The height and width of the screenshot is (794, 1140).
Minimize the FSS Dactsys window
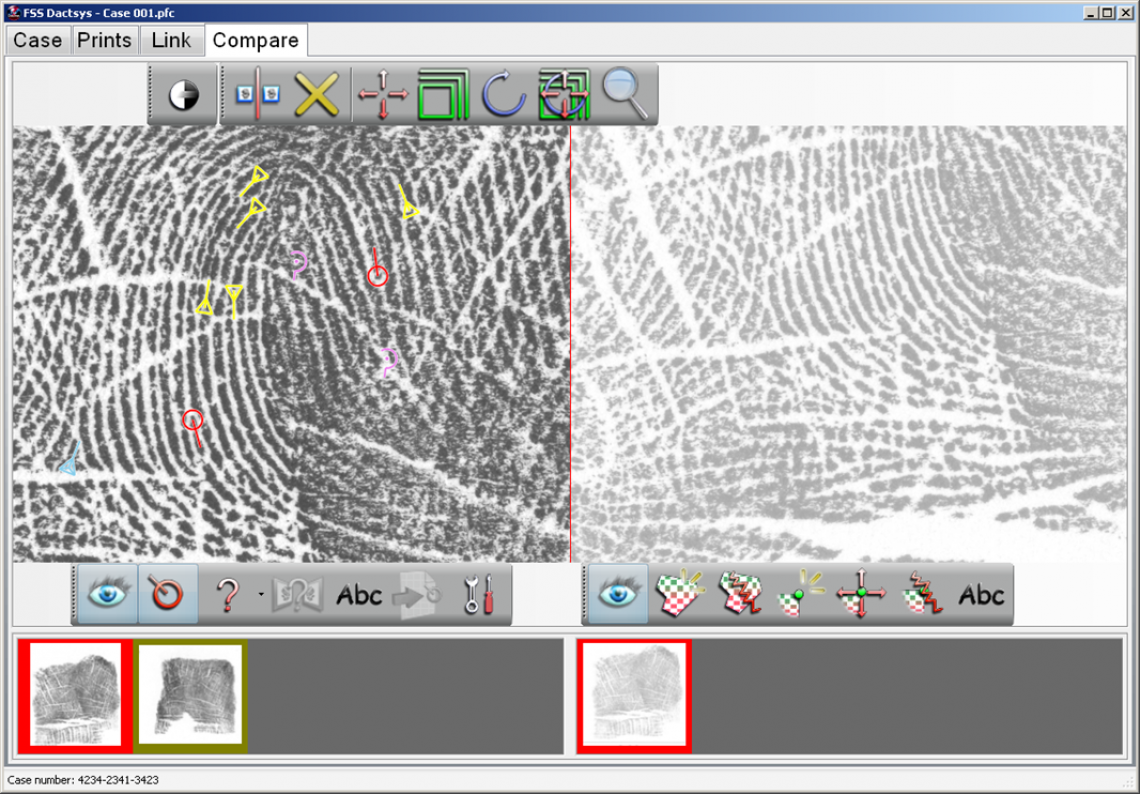[x=1091, y=12]
